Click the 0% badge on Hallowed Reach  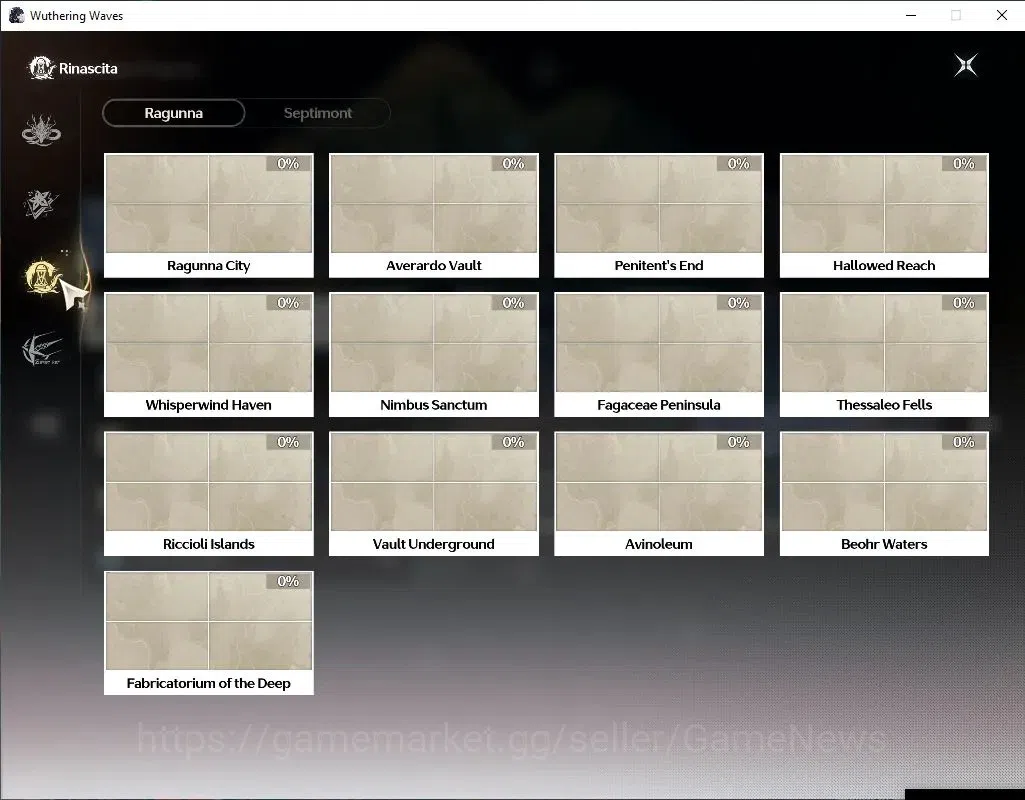coord(964,163)
